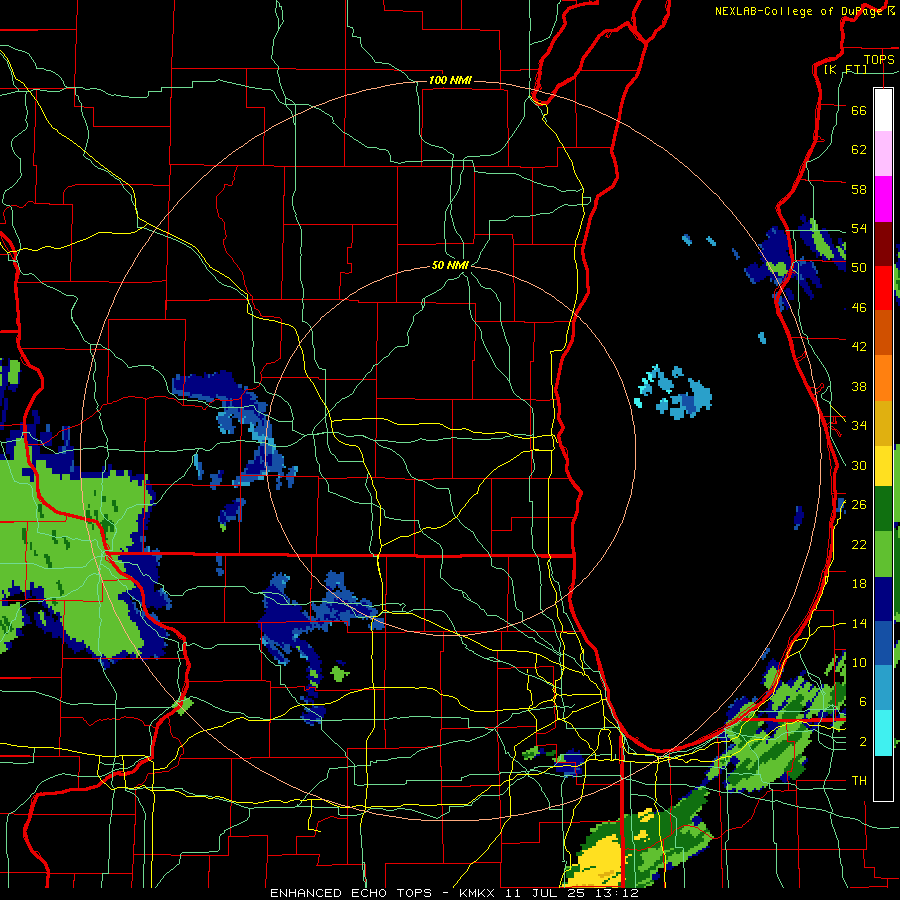
Task: Select the dark green legend swatch
Action: [883, 509]
